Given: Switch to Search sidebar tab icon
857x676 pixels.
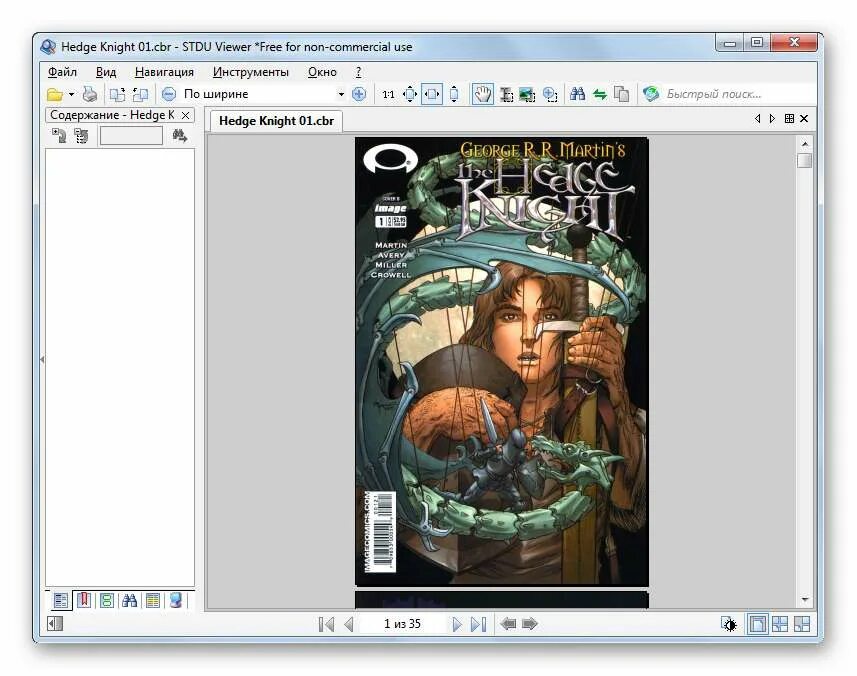Looking at the screenshot, I should pos(130,601).
